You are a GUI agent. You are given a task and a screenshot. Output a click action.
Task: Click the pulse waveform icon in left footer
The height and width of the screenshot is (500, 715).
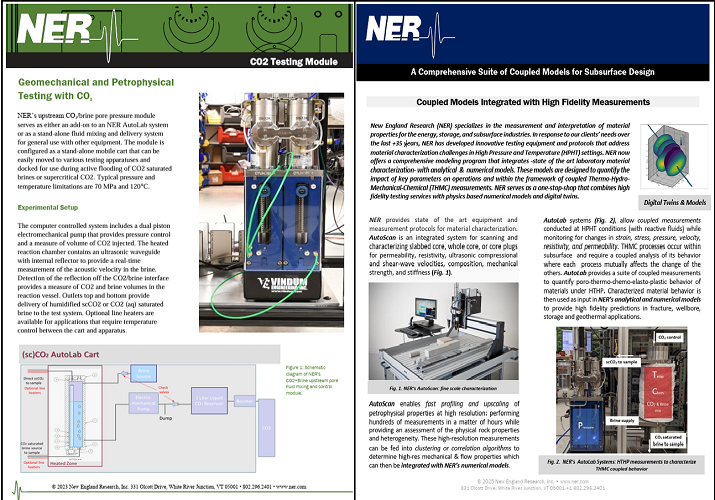(17, 490)
